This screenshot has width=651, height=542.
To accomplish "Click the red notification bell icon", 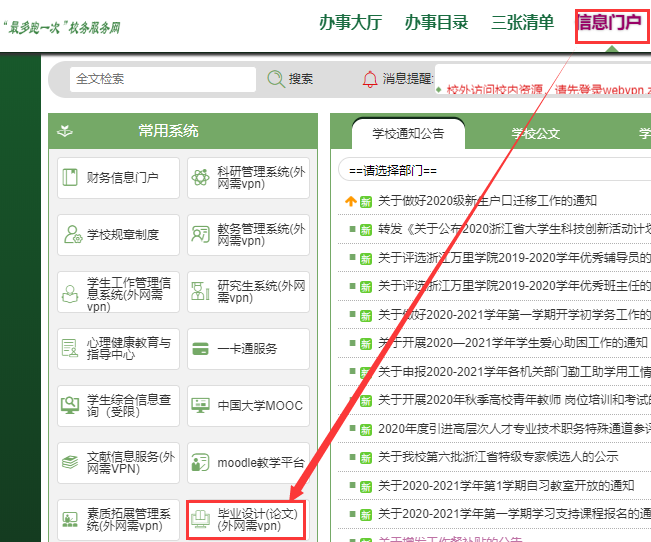I will (370, 79).
